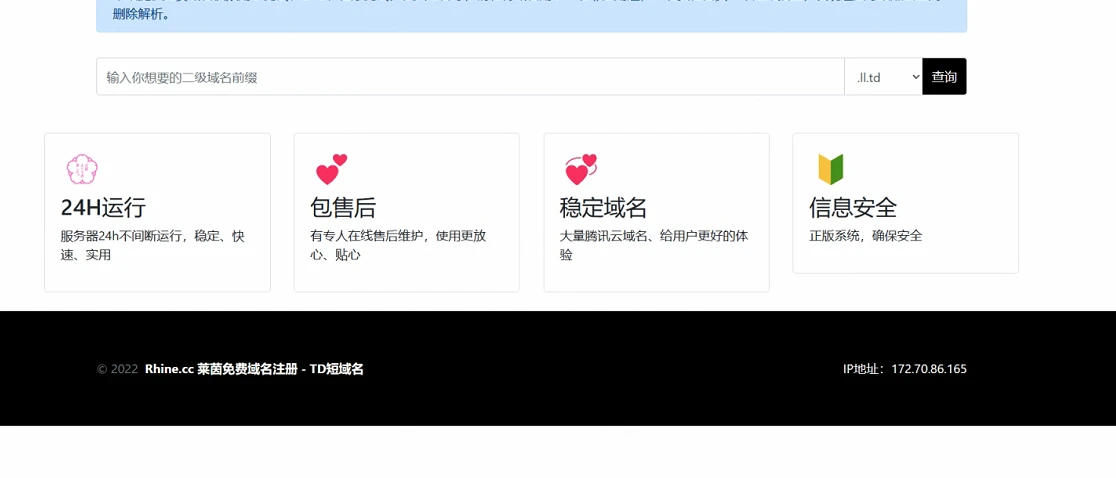Click the green-yellow shield icon above 信息安全
1116x478 pixels.
[830, 169]
